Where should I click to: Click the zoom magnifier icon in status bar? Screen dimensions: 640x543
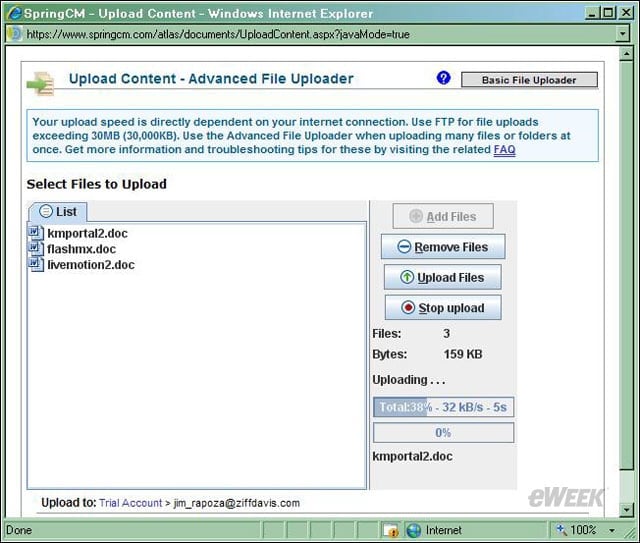[x=561, y=530]
